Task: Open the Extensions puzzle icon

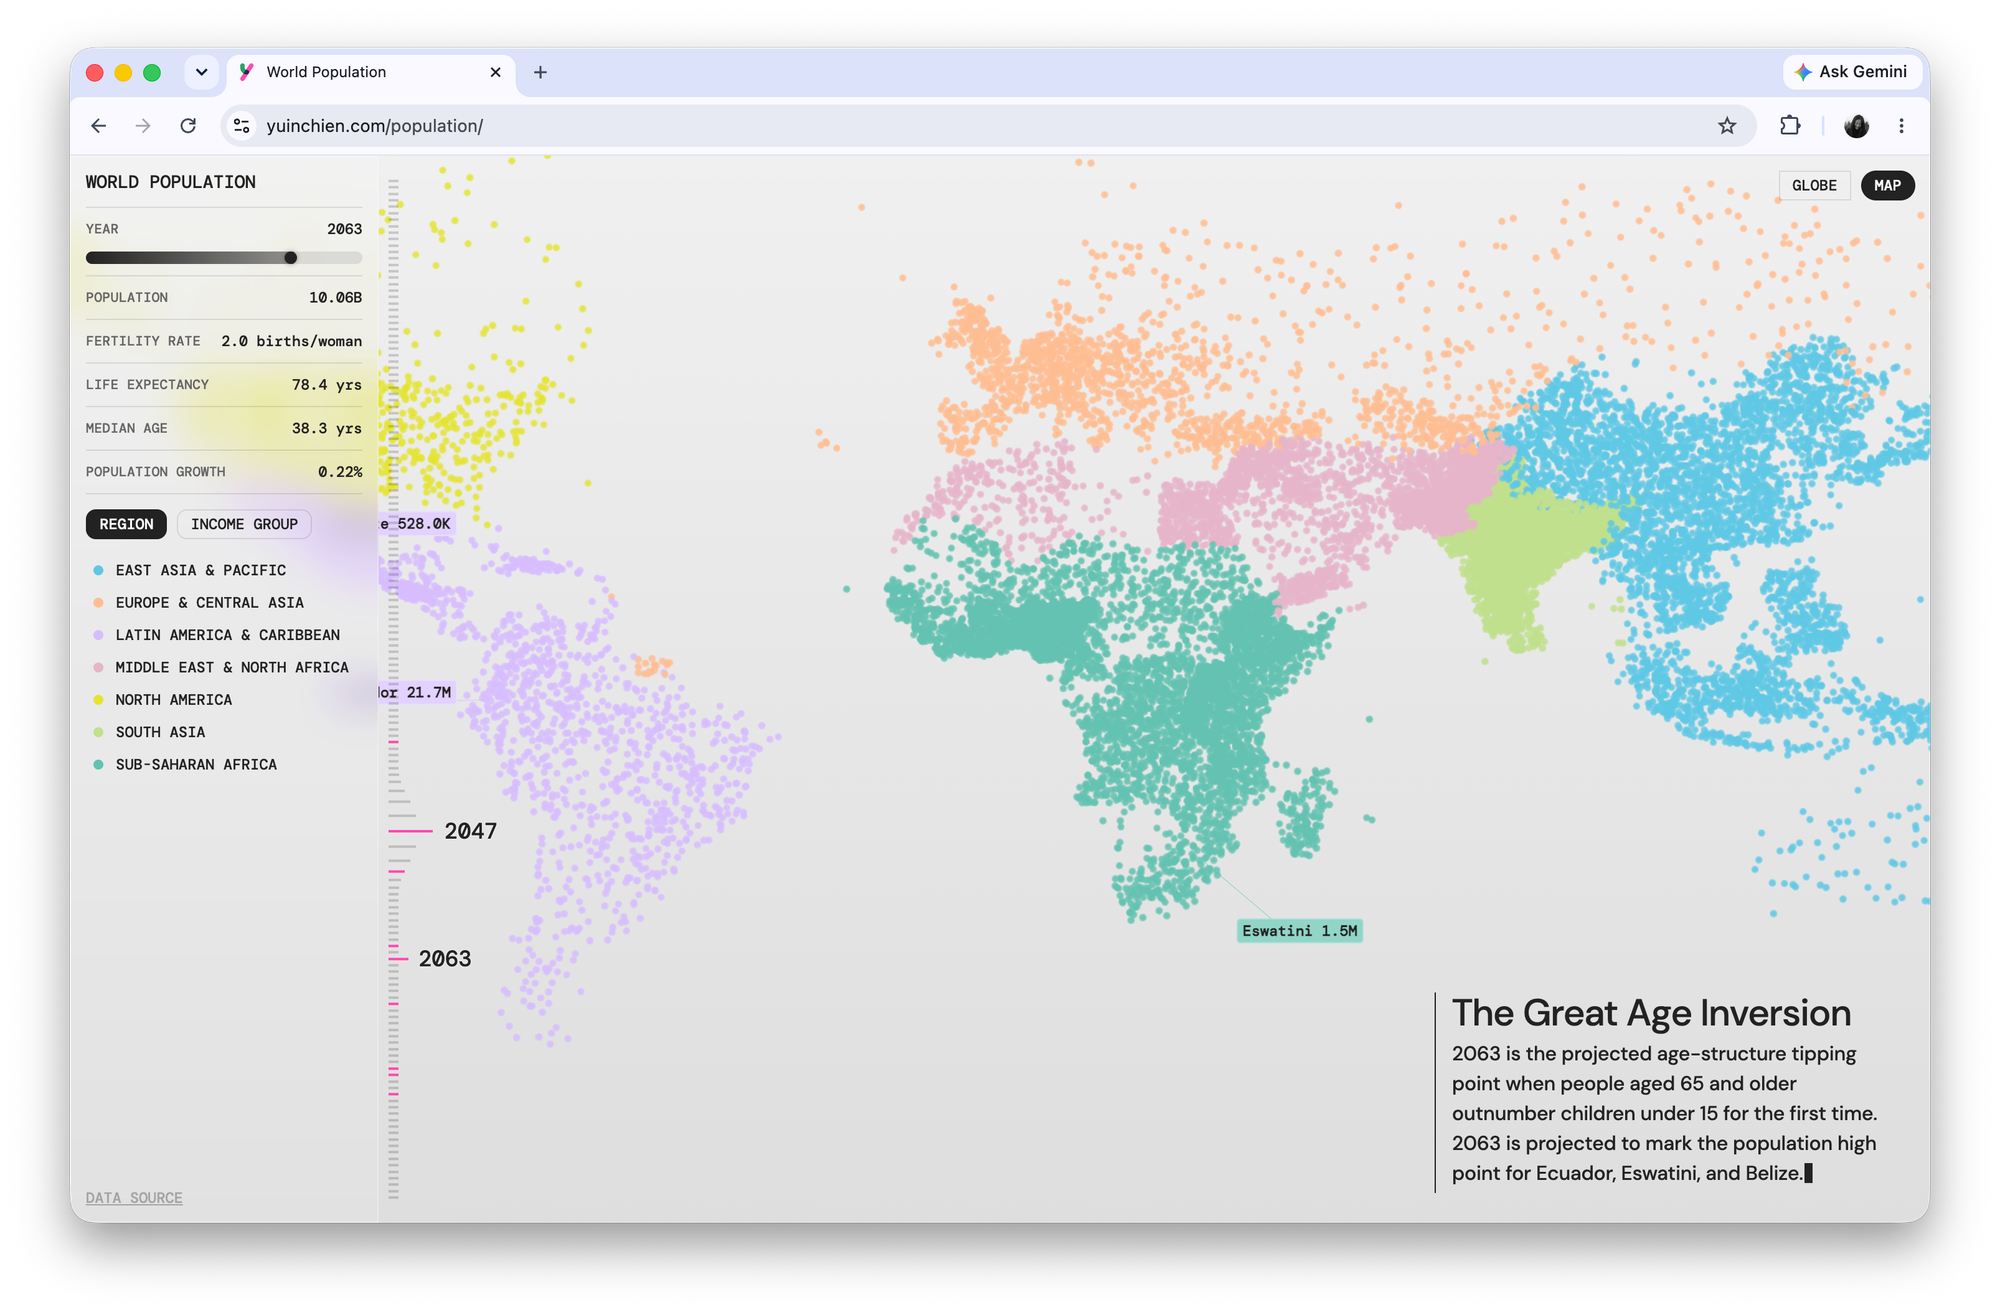Action: [x=1790, y=126]
